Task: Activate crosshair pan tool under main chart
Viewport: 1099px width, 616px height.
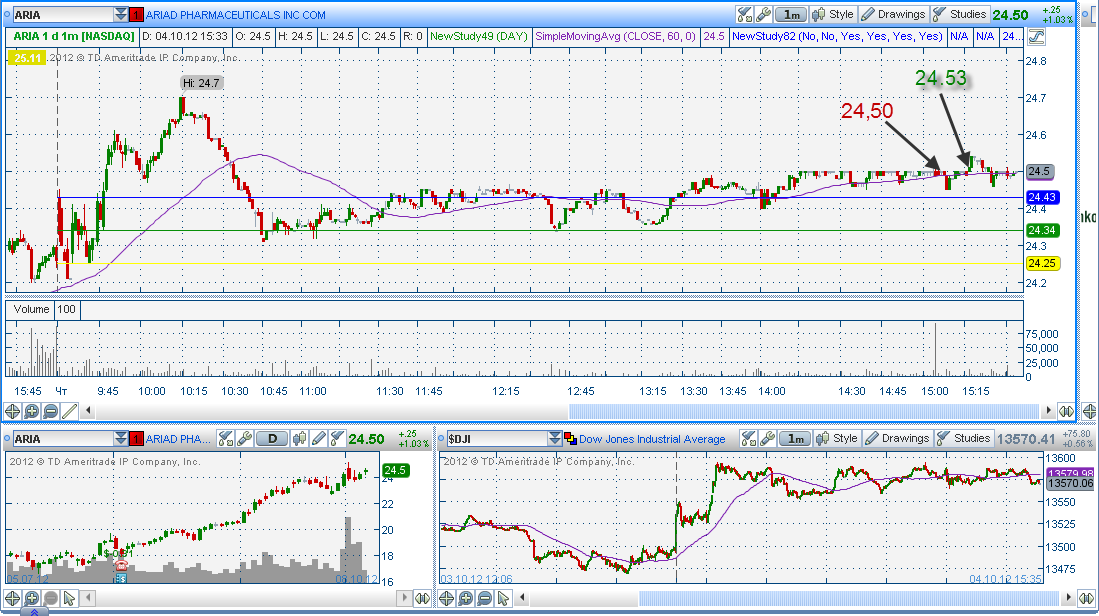Action: point(13,411)
